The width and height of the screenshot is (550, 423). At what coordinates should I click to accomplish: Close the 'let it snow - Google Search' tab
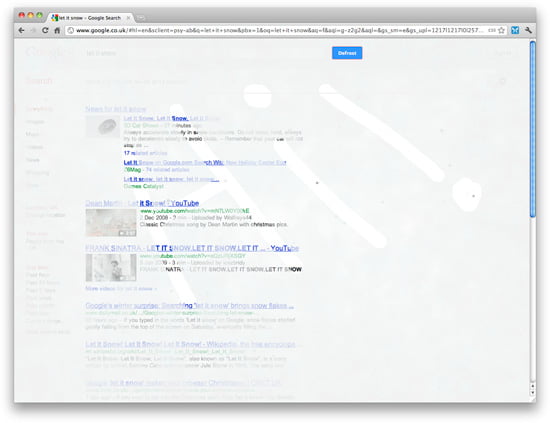point(128,18)
